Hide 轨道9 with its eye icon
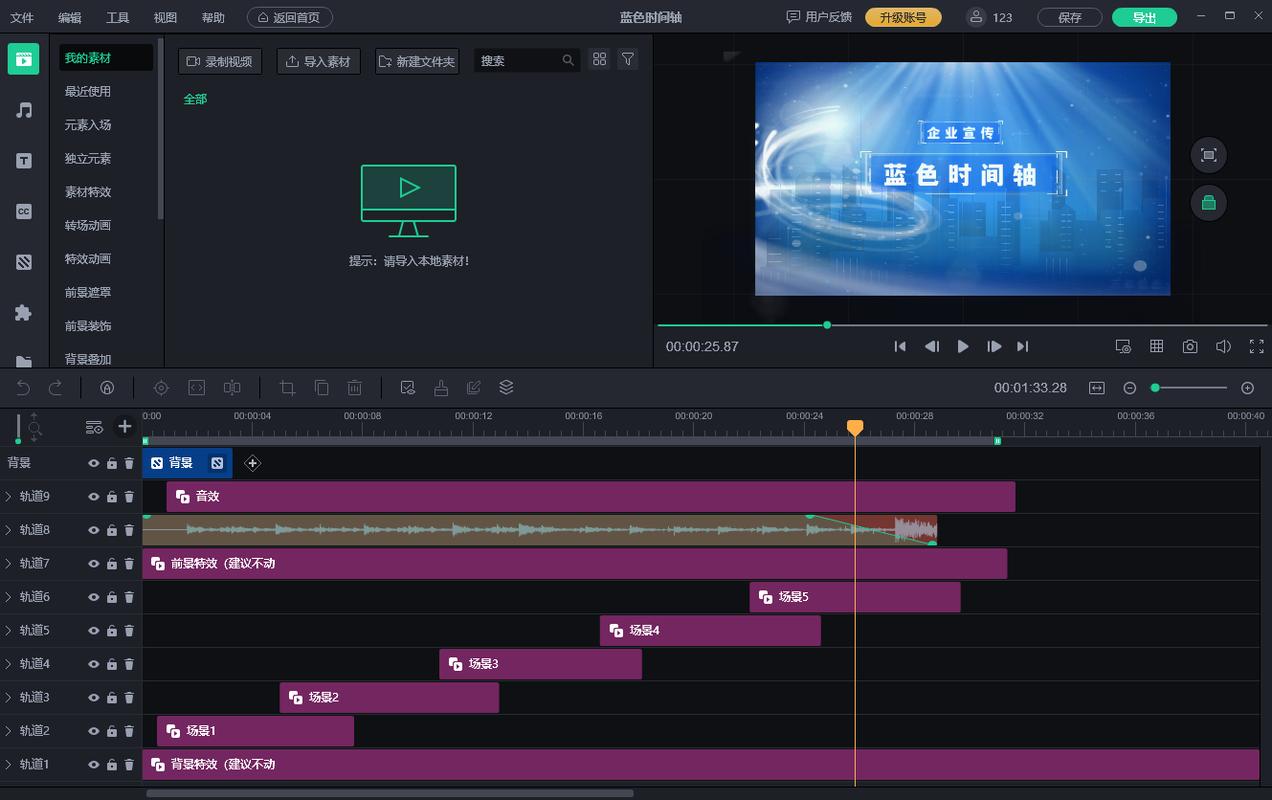The image size is (1272, 800). tap(94, 497)
